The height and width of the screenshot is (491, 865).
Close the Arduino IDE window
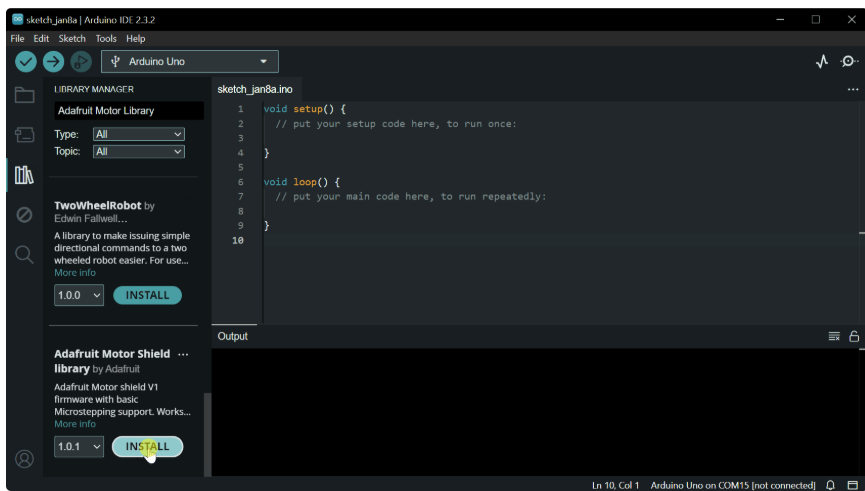[x=851, y=19]
